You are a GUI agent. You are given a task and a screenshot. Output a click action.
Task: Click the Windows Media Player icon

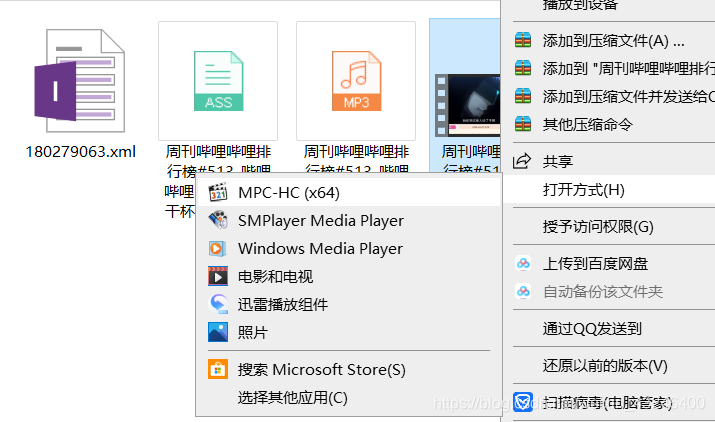click(x=218, y=249)
